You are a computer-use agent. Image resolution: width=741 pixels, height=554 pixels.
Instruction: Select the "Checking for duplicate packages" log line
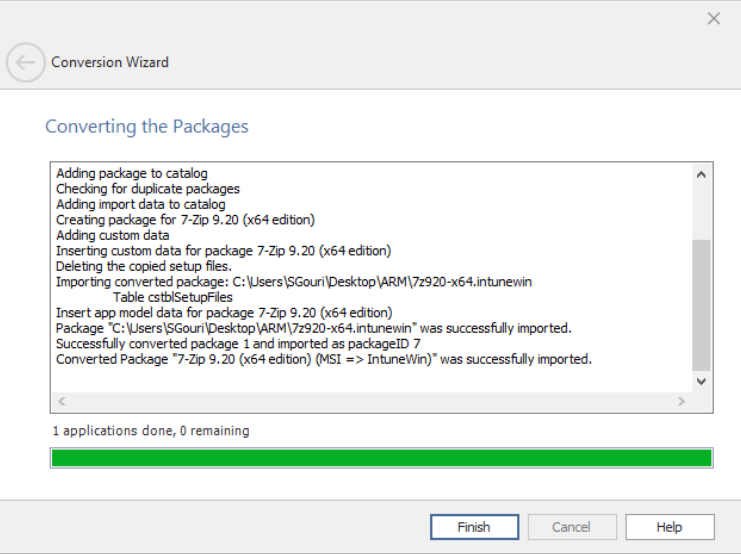tap(147, 189)
